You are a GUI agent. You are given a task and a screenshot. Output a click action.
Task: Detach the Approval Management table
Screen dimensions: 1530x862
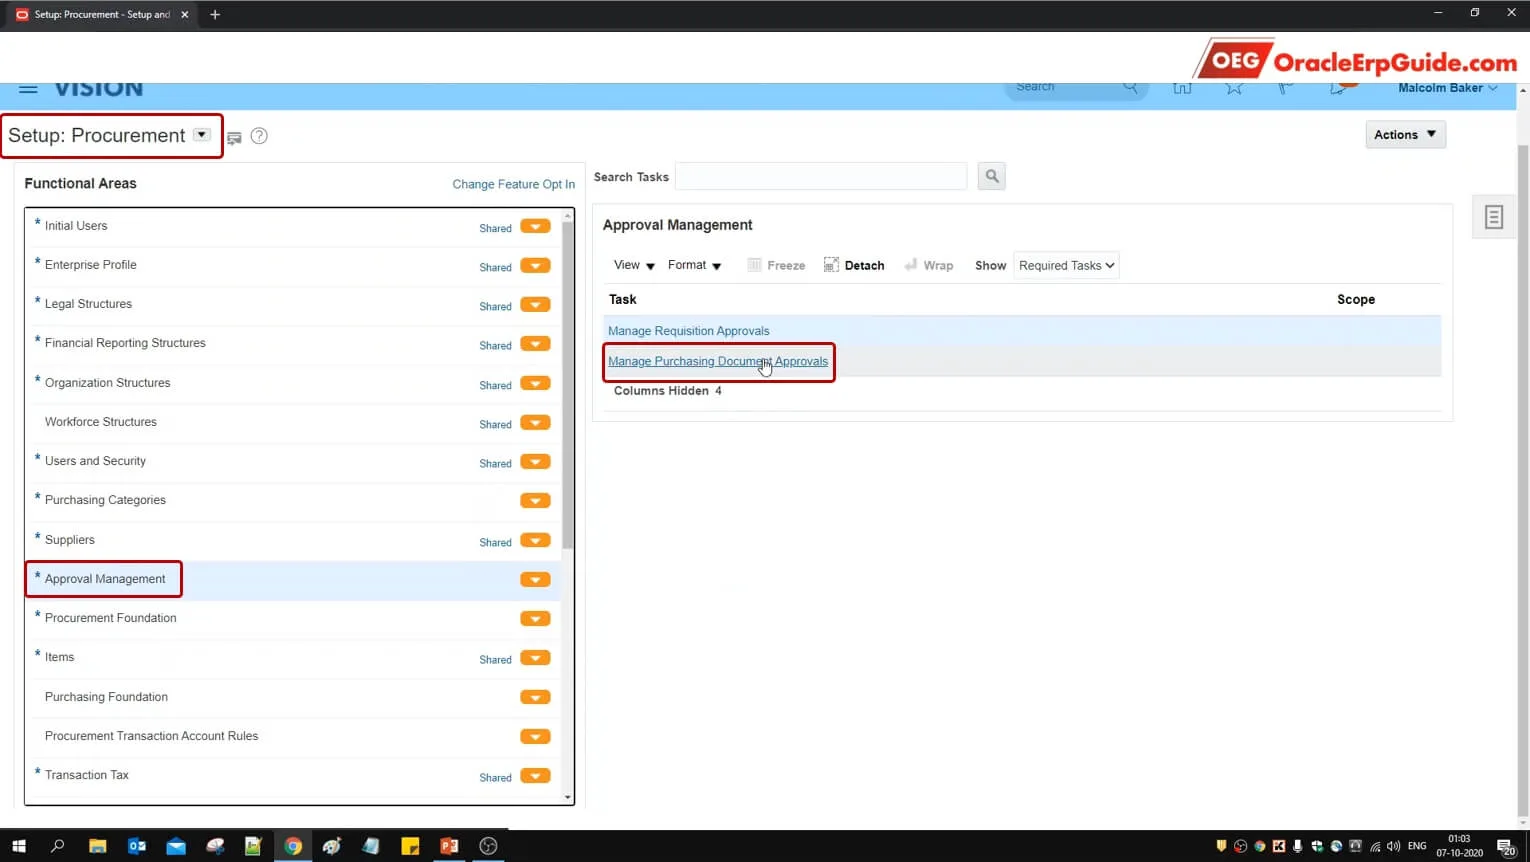[854, 265]
